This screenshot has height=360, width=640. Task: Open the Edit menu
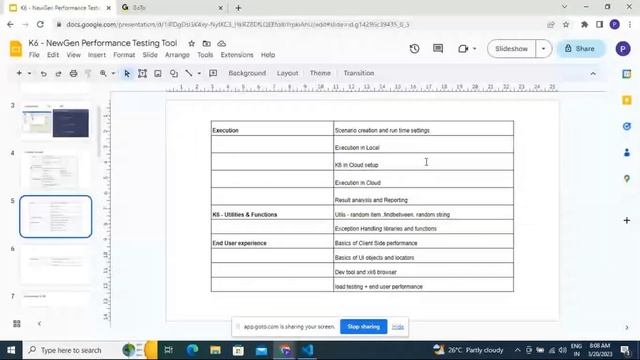point(53,55)
